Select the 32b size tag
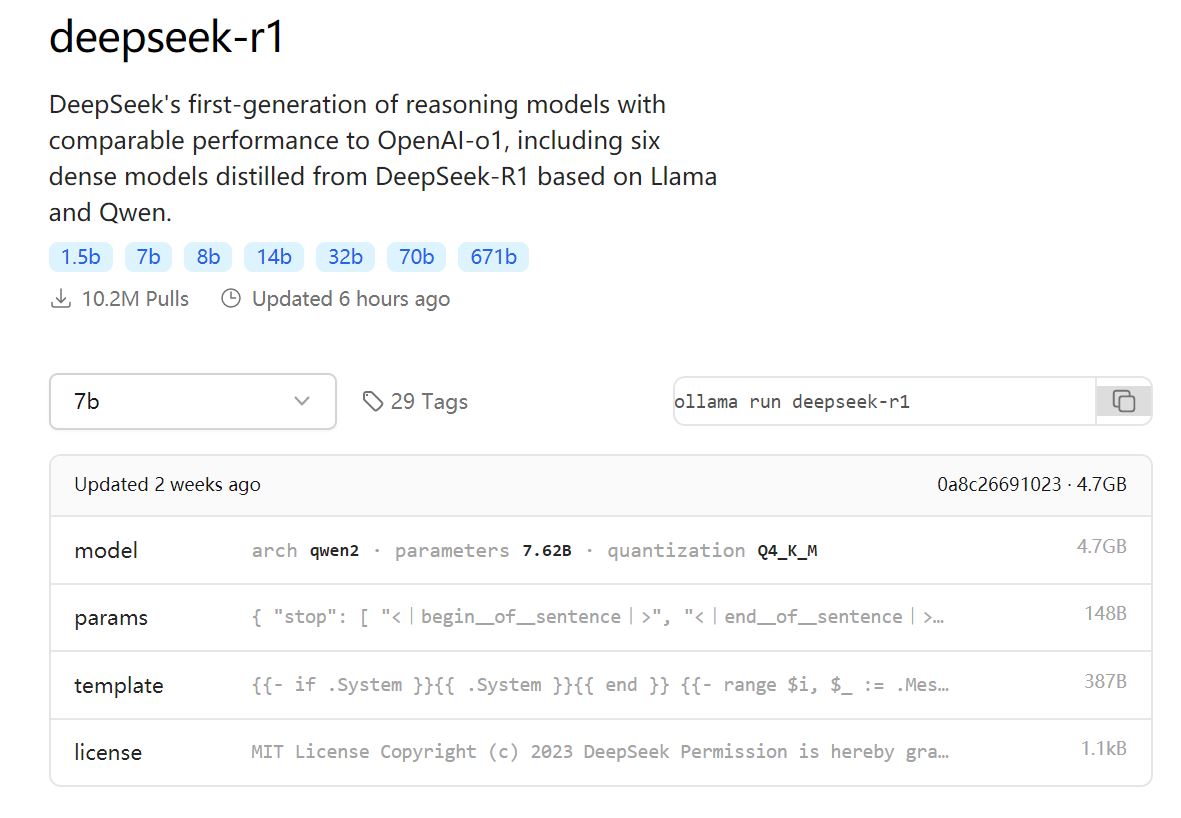The width and height of the screenshot is (1181, 818). click(x=345, y=257)
